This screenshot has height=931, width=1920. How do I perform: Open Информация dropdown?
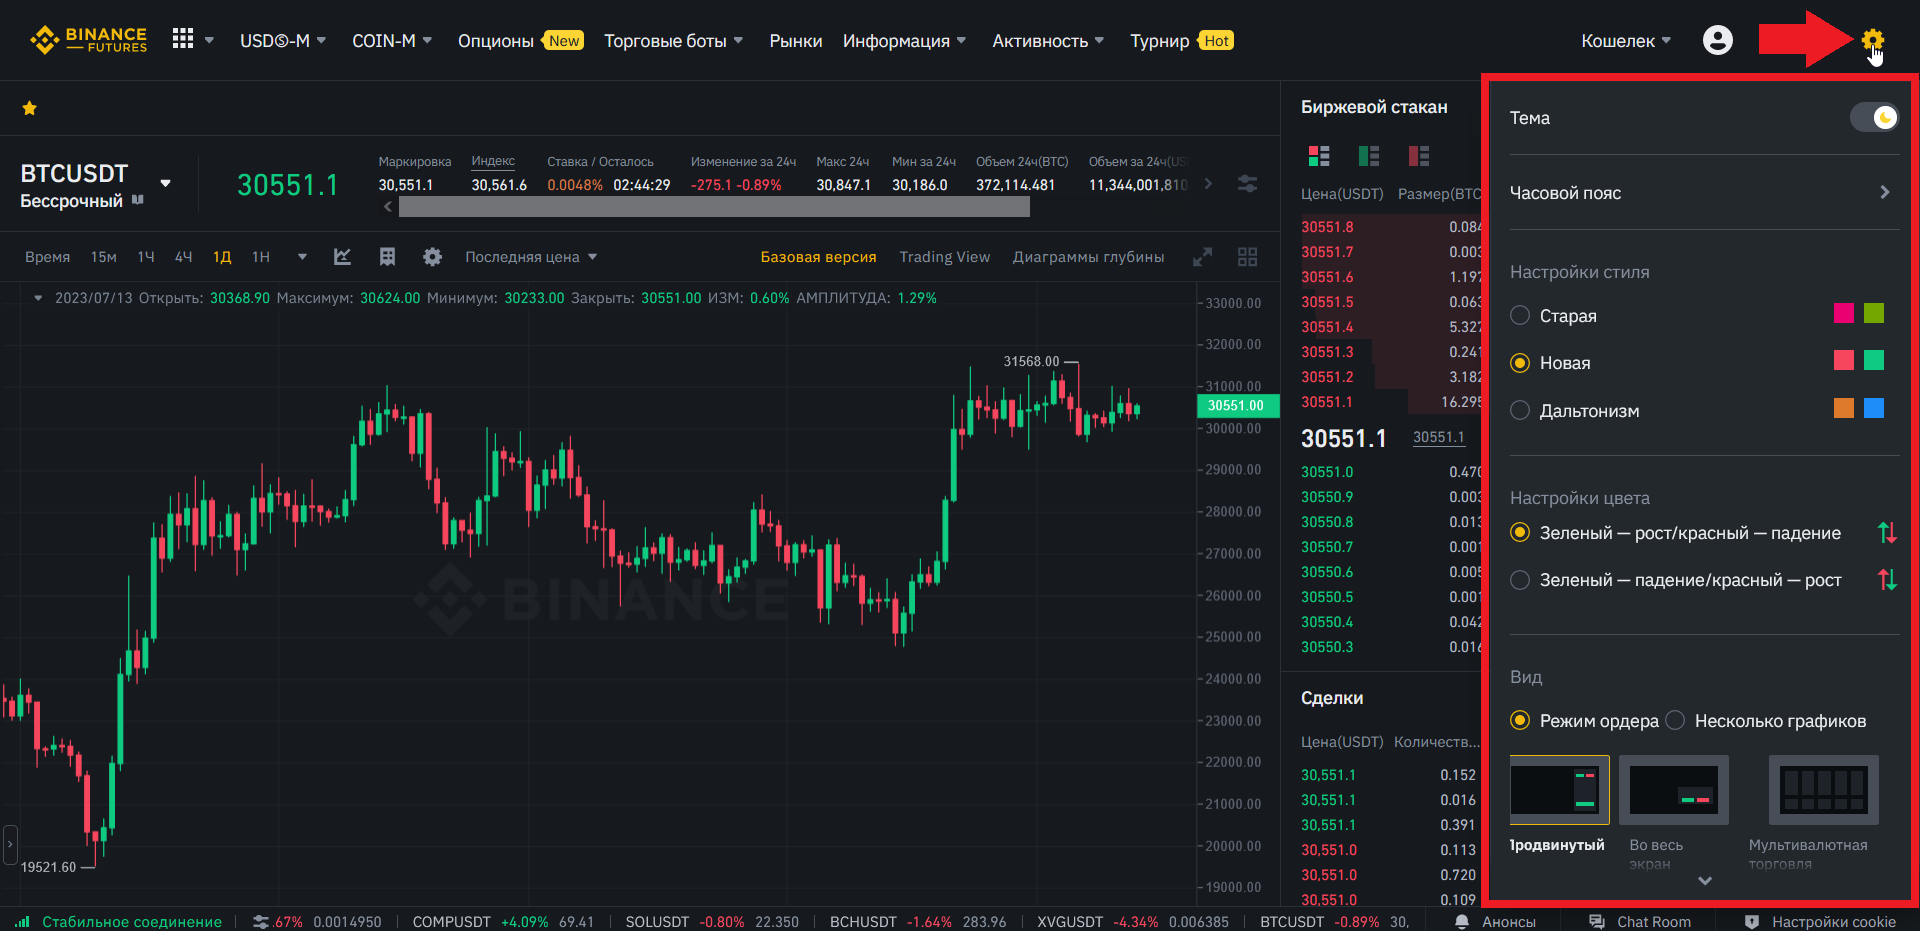point(904,41)
